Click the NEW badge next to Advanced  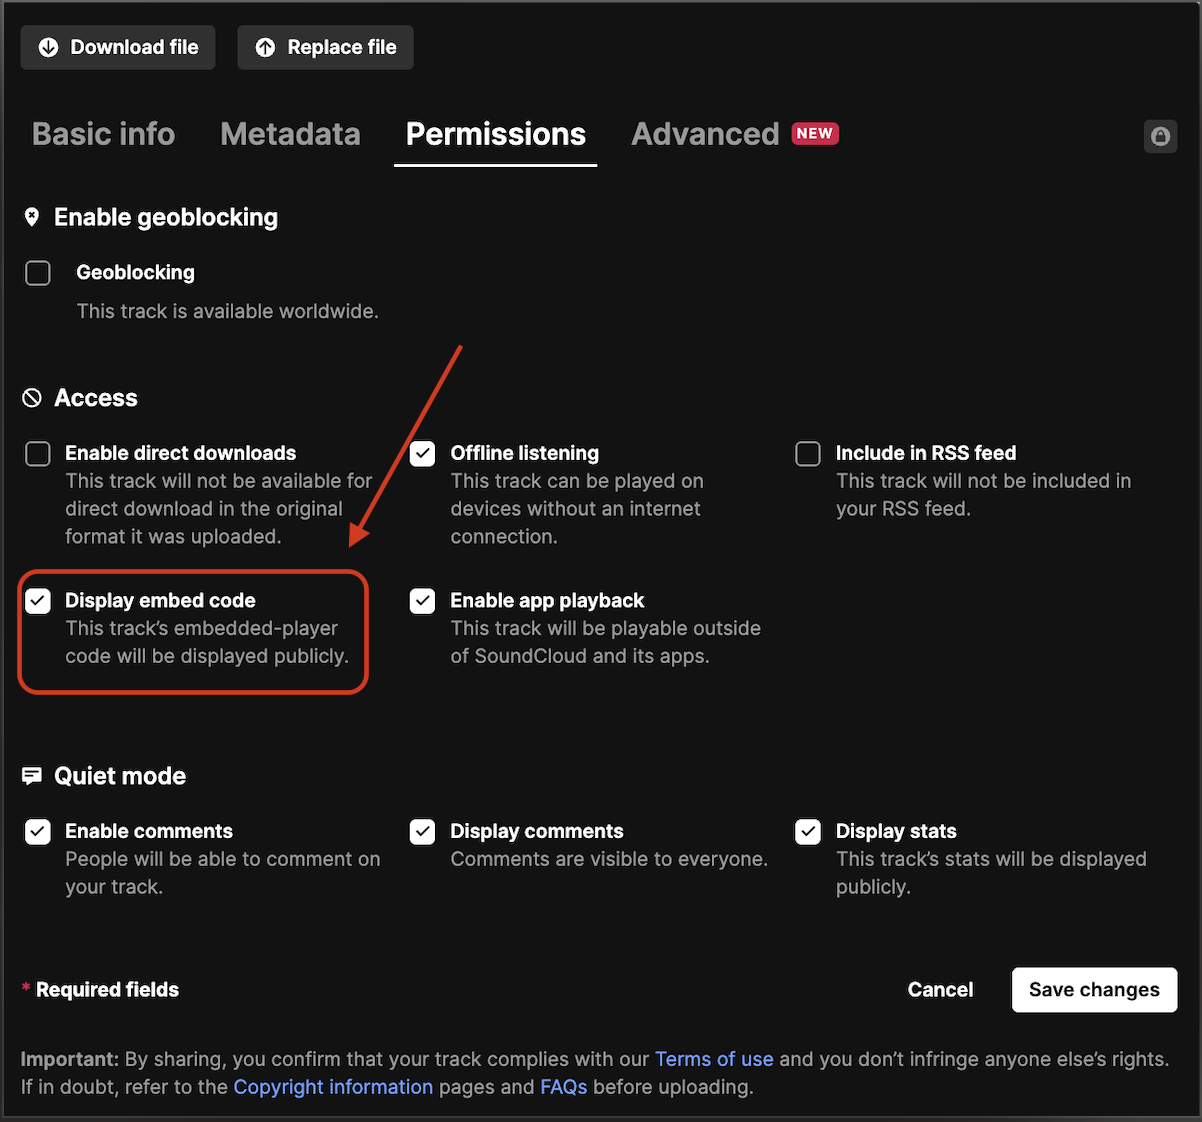(815, 133)
